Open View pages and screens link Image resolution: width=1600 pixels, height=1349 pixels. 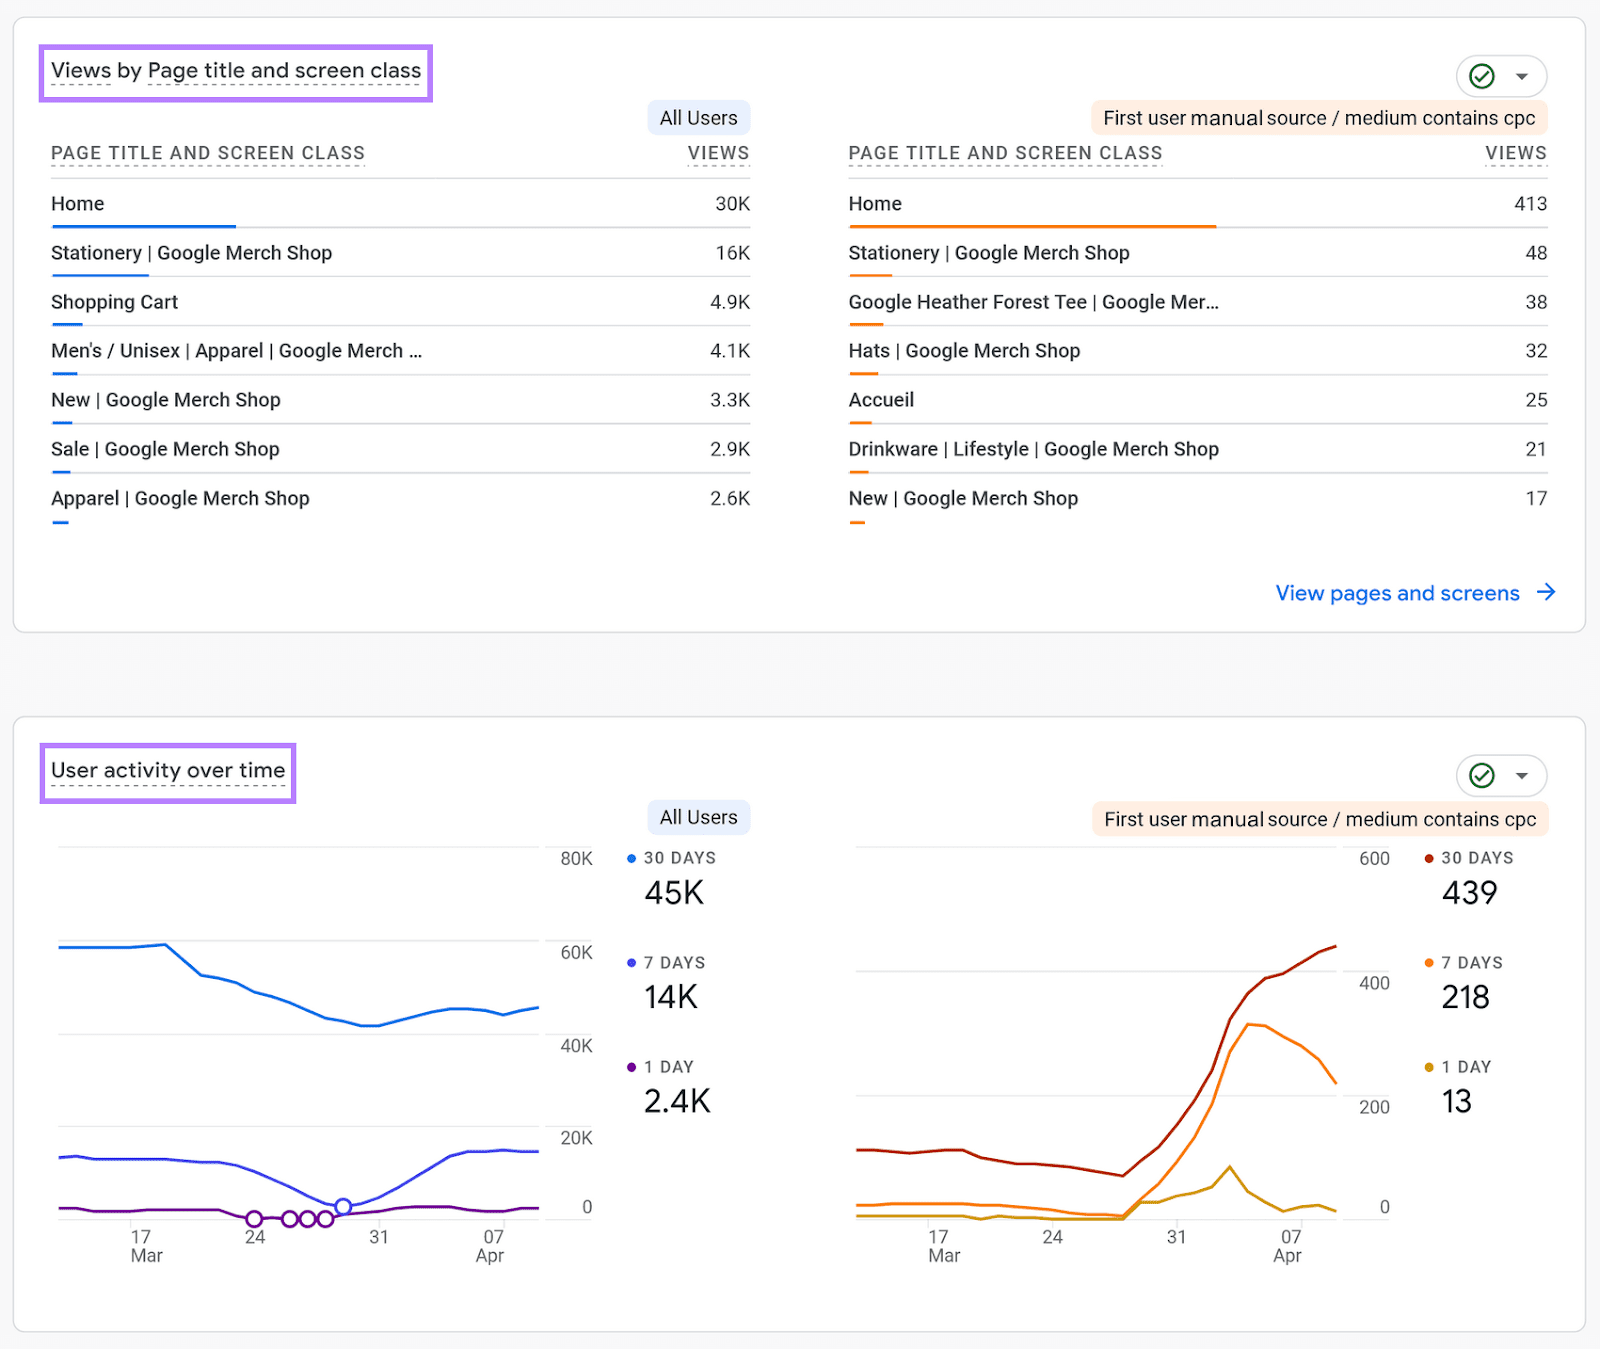1397,593
